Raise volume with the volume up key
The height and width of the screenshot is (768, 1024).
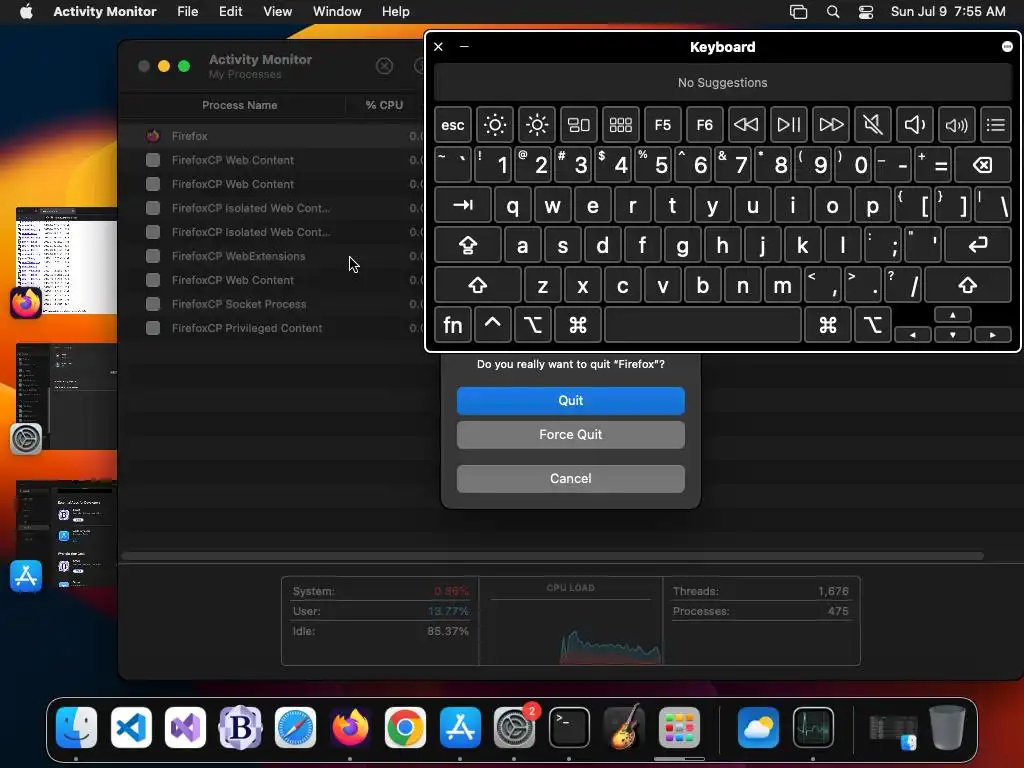click(957, 125)
